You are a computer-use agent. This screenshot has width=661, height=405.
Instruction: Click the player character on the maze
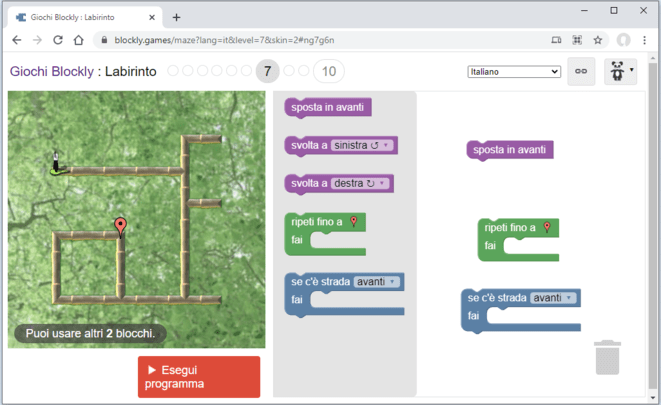tap(58, 162)
